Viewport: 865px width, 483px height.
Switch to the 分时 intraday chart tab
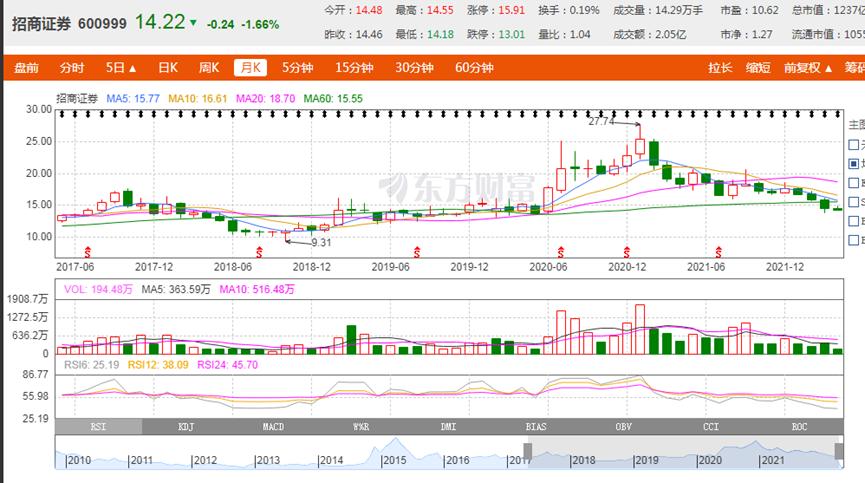(72, 68)
